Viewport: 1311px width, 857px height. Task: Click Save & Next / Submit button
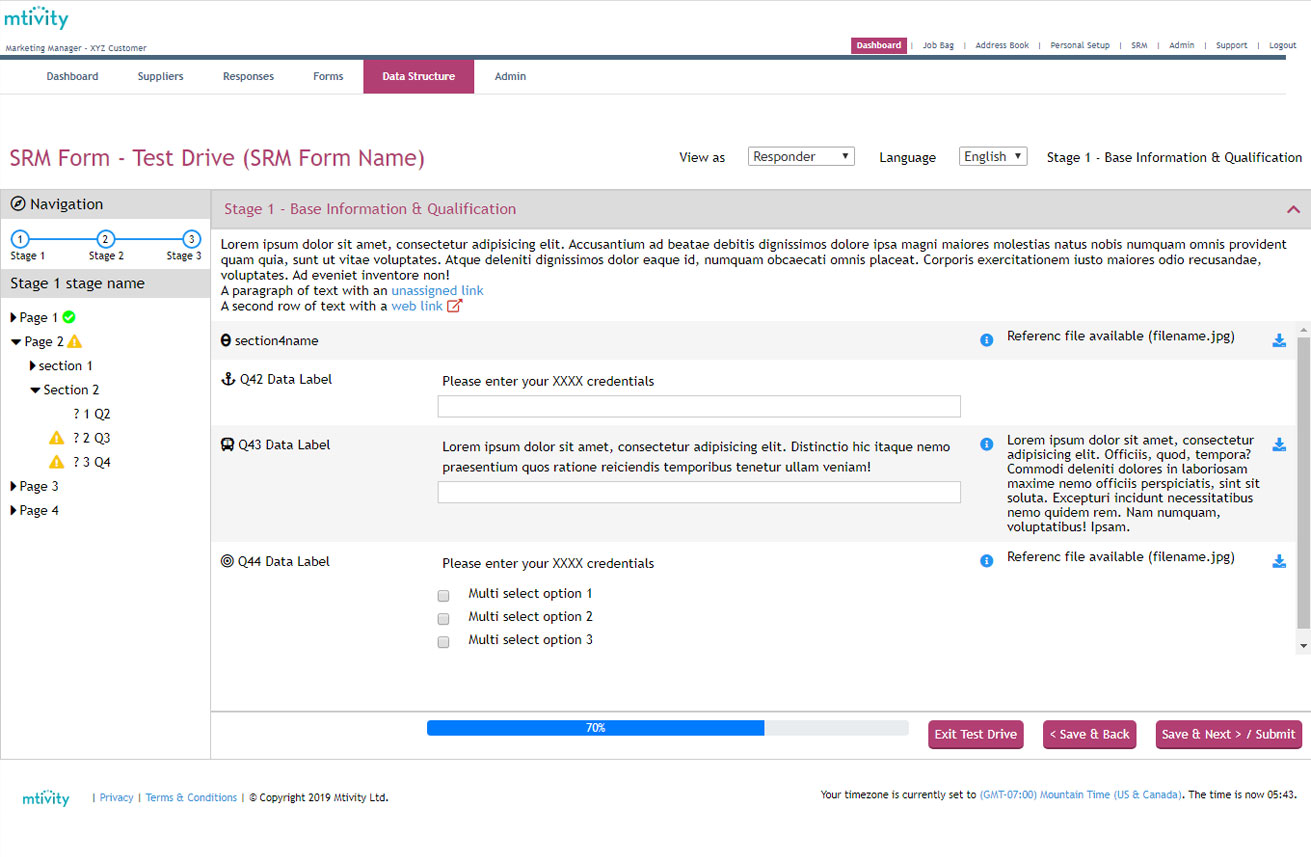[x=1229, y=734]
